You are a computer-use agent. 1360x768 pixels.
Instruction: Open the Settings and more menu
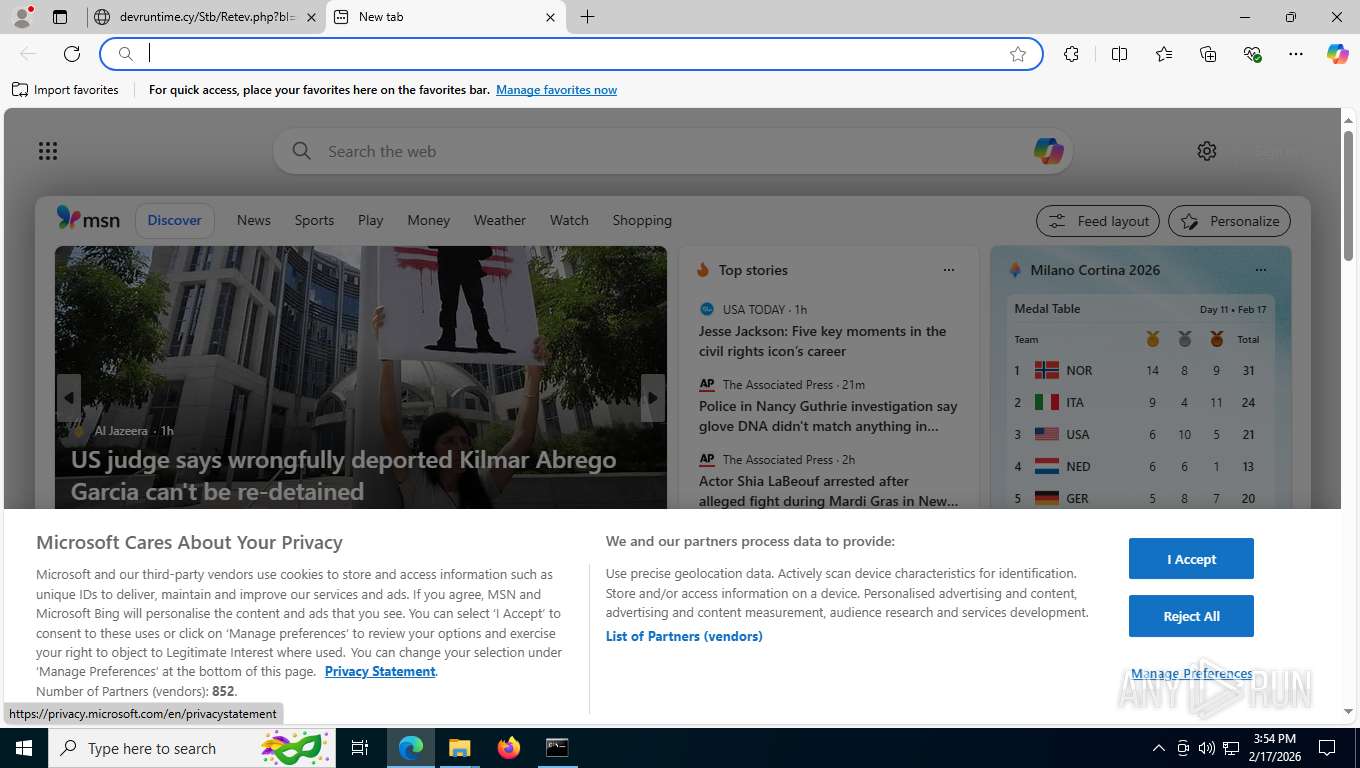tap(1296, 54)
